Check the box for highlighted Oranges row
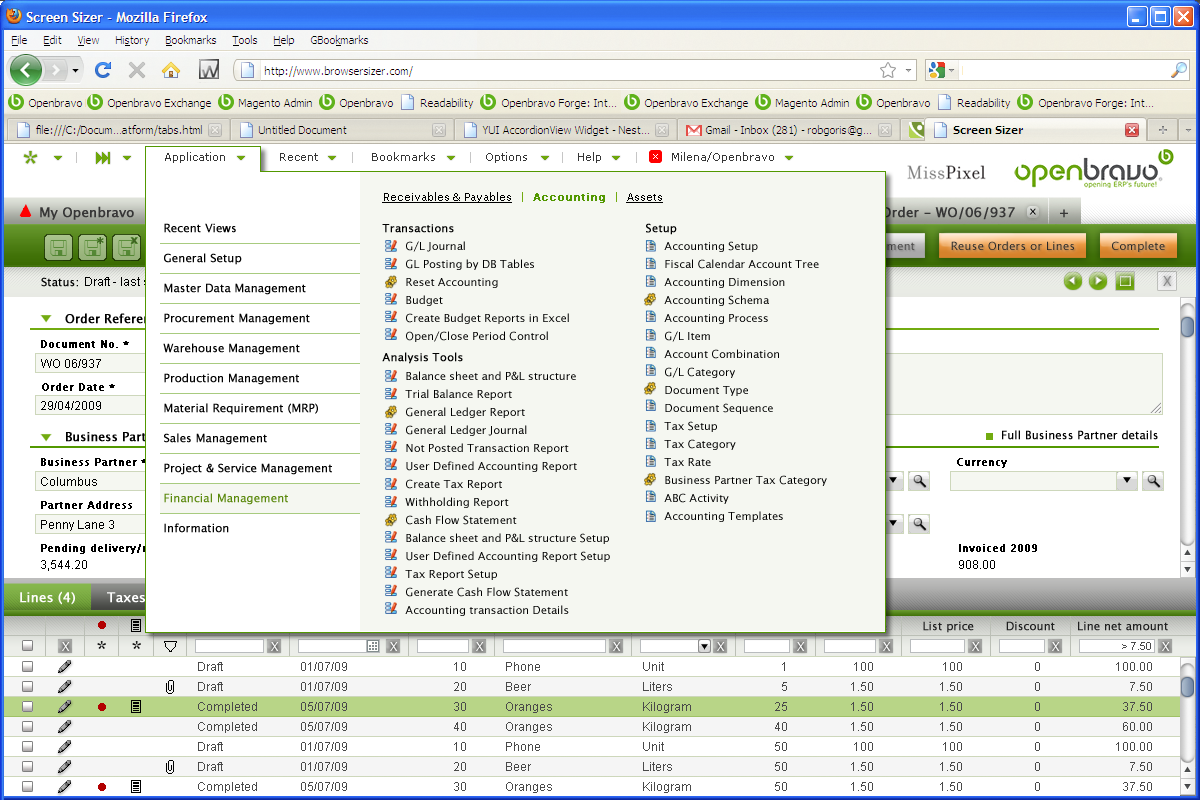 point(28,707)
